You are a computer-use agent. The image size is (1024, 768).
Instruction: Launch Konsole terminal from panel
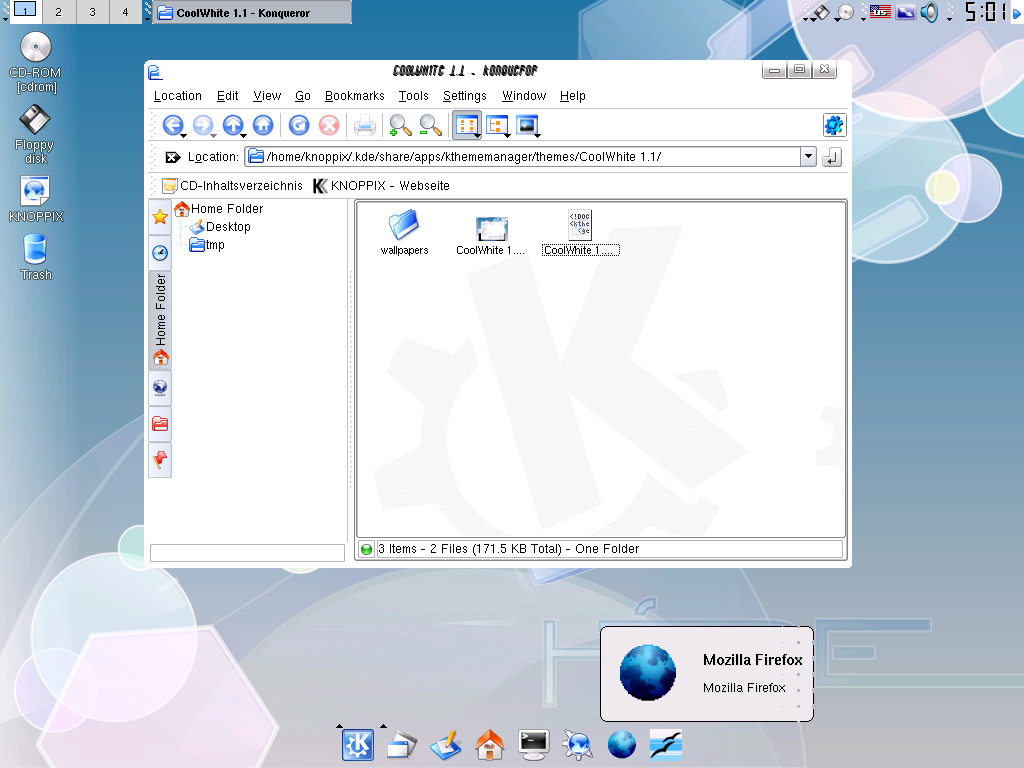pyautogui.click(x=534, y=744)
